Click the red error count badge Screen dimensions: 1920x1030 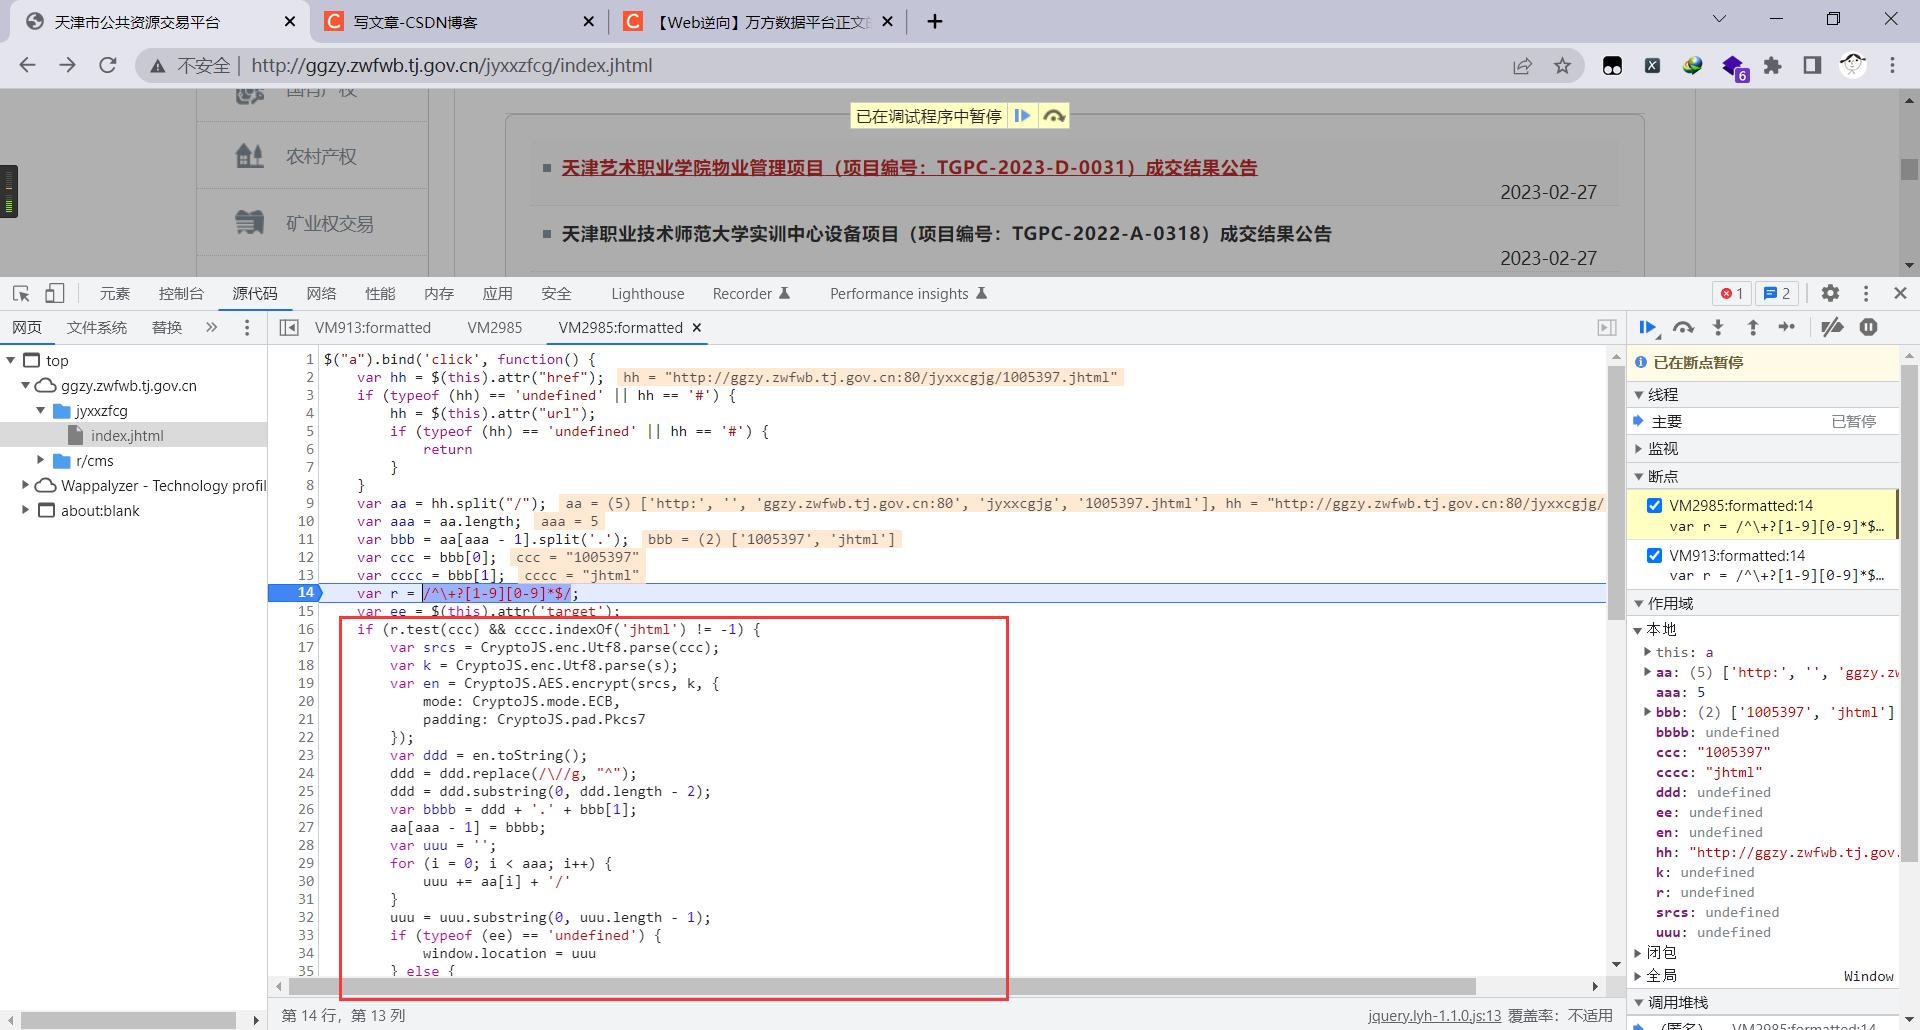pos(1731,293)
